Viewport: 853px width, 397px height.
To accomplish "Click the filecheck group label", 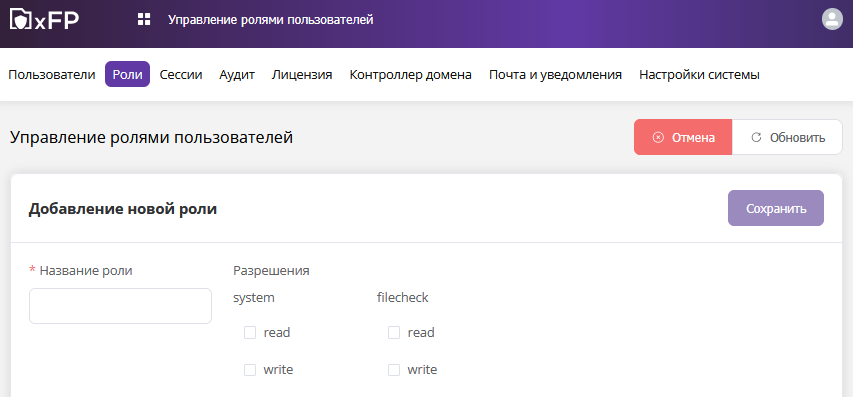I will (x=403, y=298).
